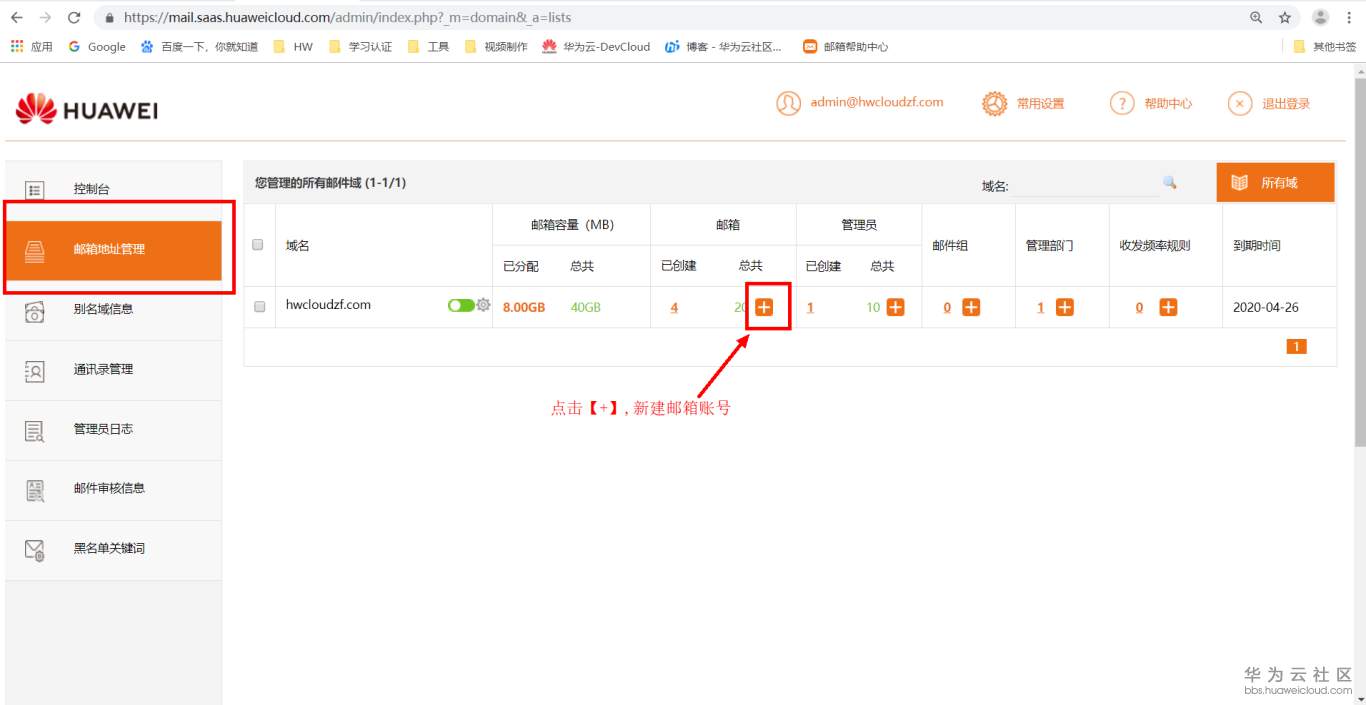Open the 控制台 sidebar item

coord(113,190)
